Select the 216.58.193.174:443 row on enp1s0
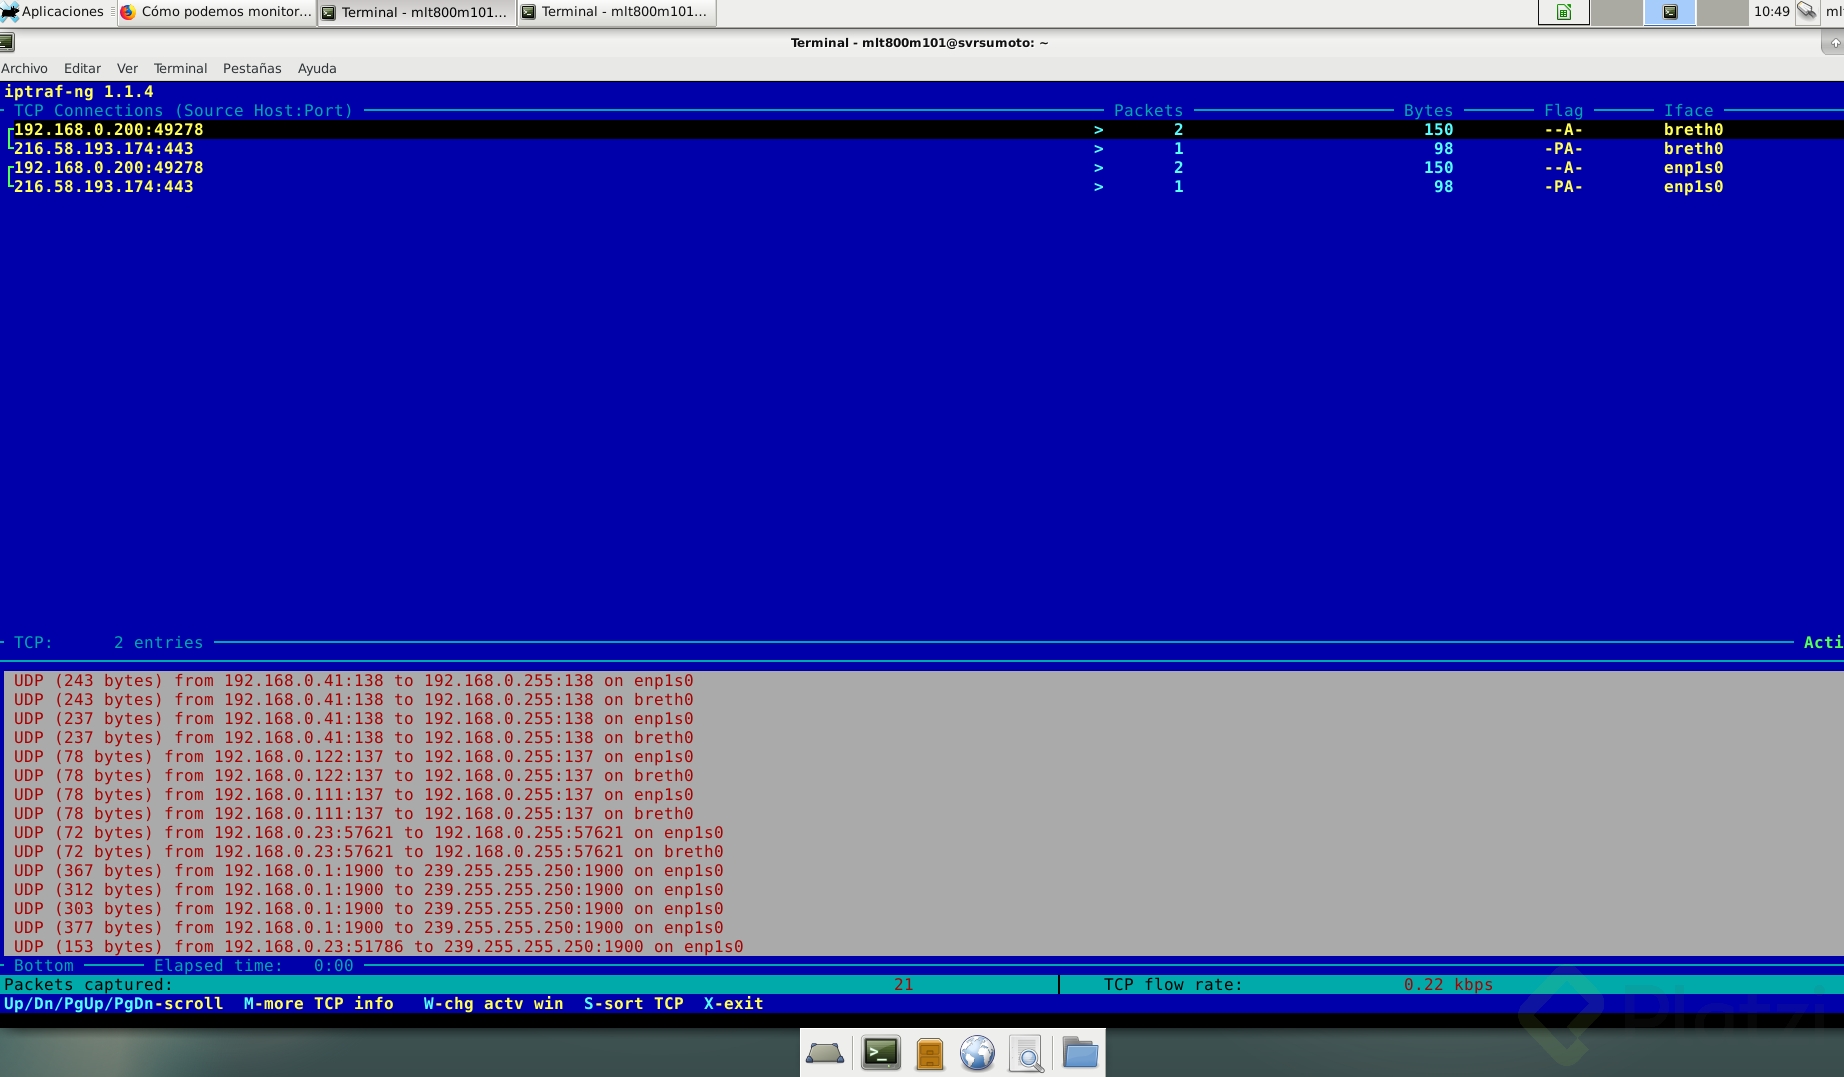This screenshot has height=1077, width=1844. [x=922, y=186]
